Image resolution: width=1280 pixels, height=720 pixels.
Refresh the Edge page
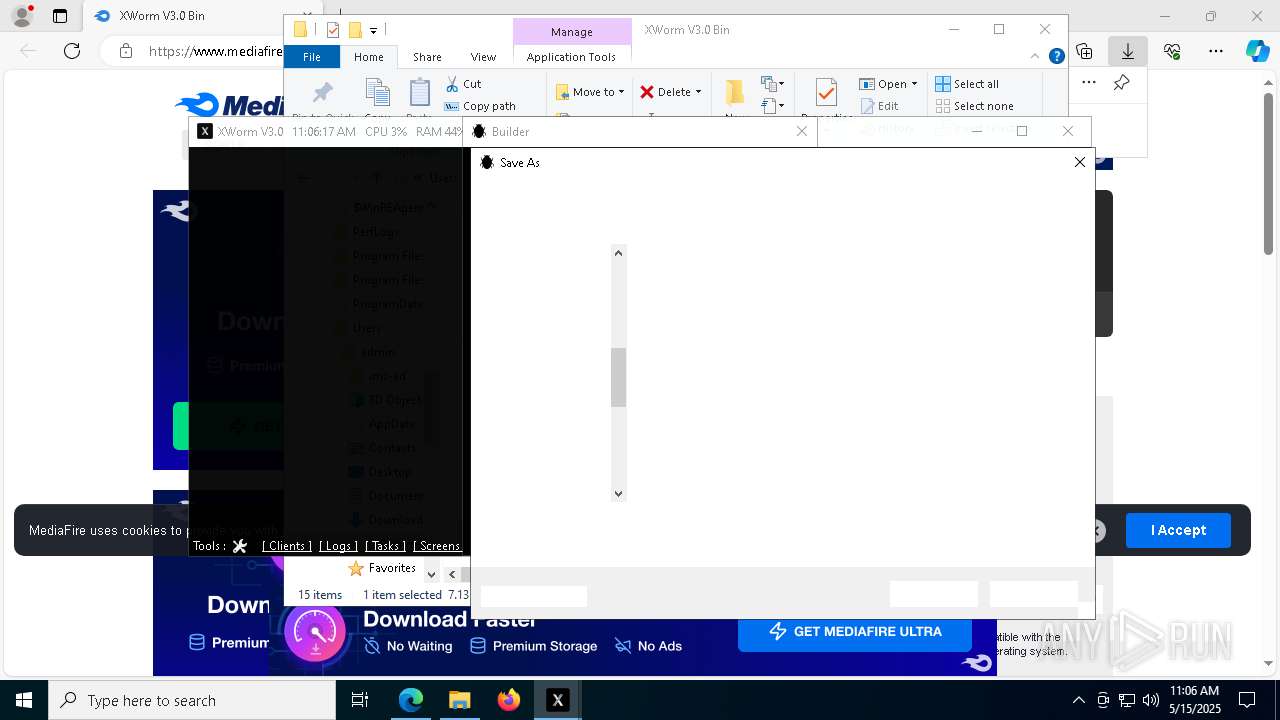point(72,51)
